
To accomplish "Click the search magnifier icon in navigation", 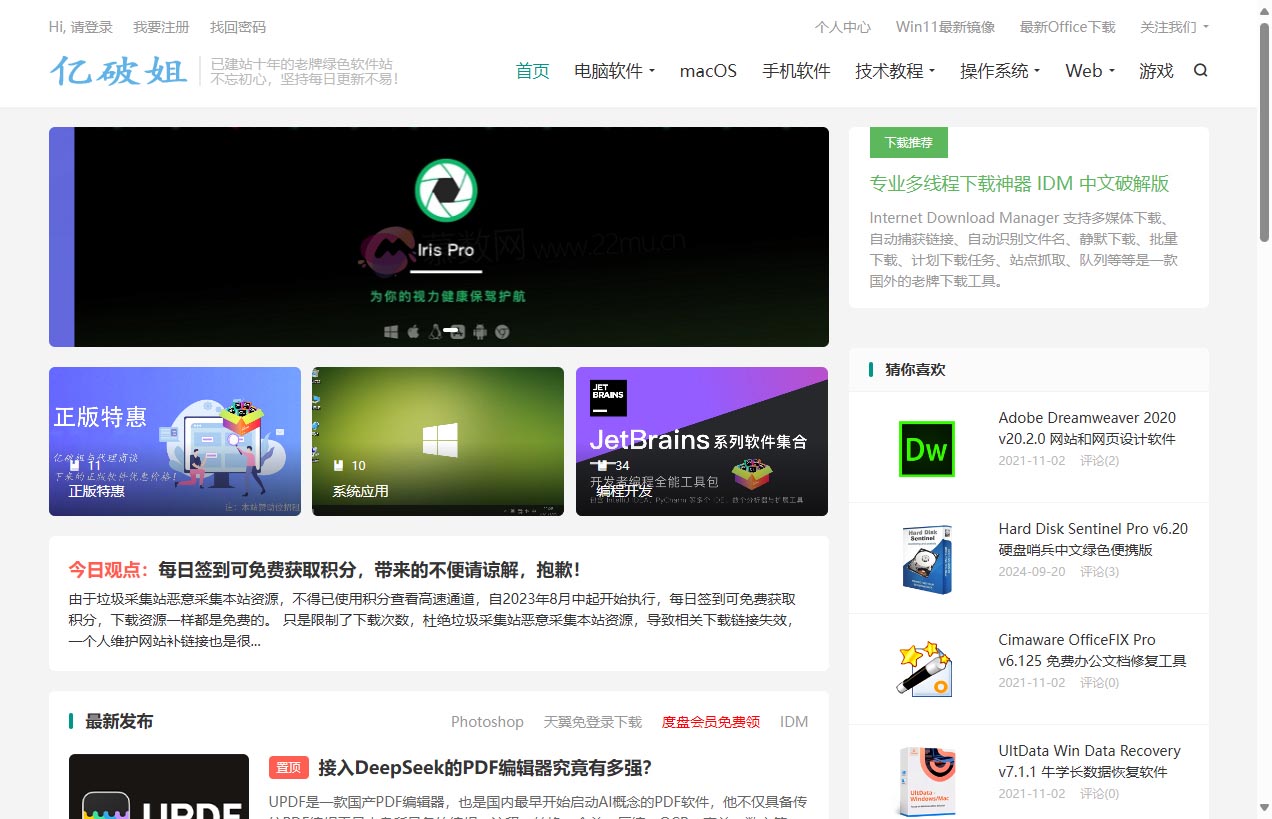I will pyautogui.click(x=1201, y=71).
